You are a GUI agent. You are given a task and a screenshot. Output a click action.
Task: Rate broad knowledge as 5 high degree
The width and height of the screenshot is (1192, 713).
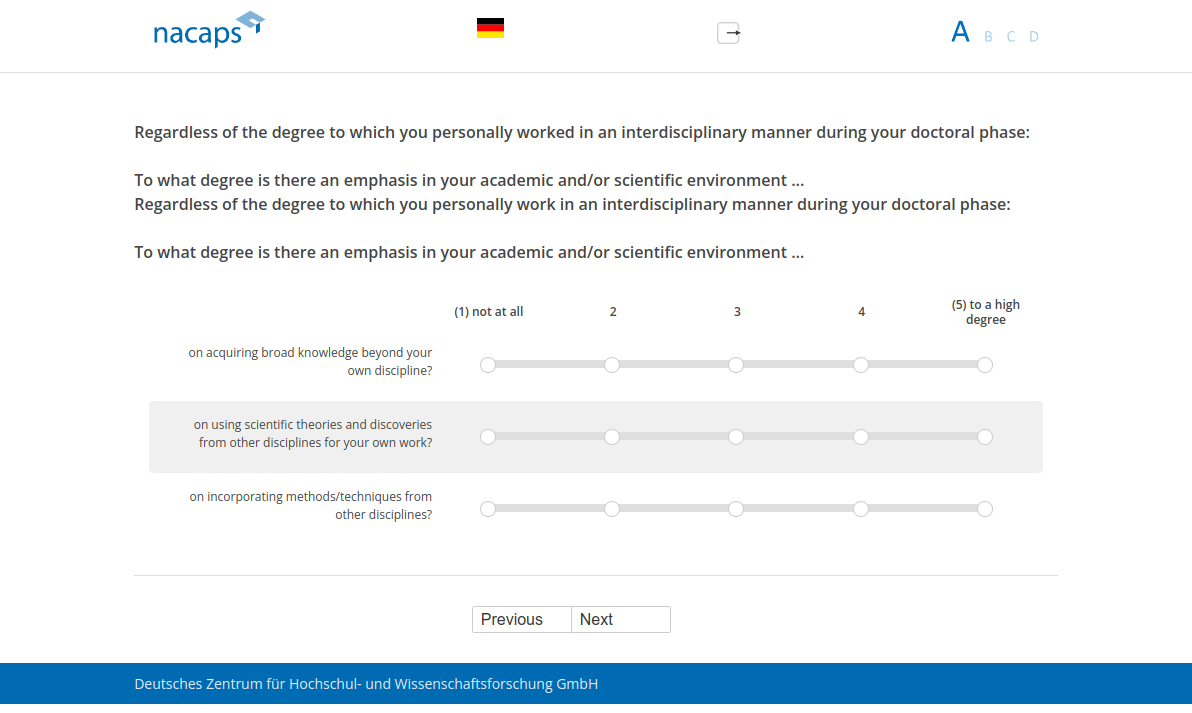[x=985, y=365]
